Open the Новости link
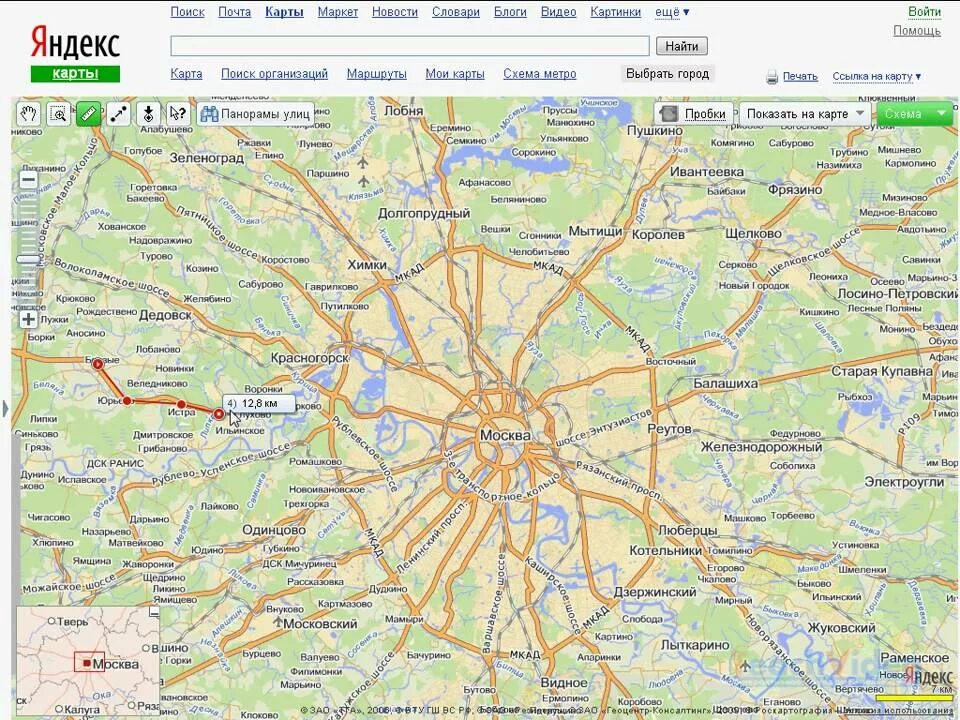This screenshot has width=960, height=720. [x=395, y=12]
